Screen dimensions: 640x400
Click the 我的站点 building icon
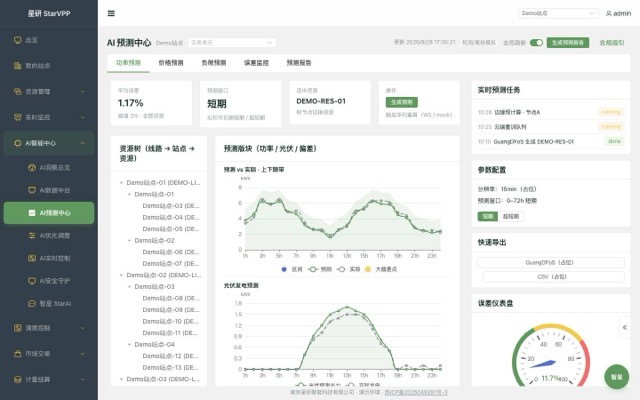[x=18, y=66]
